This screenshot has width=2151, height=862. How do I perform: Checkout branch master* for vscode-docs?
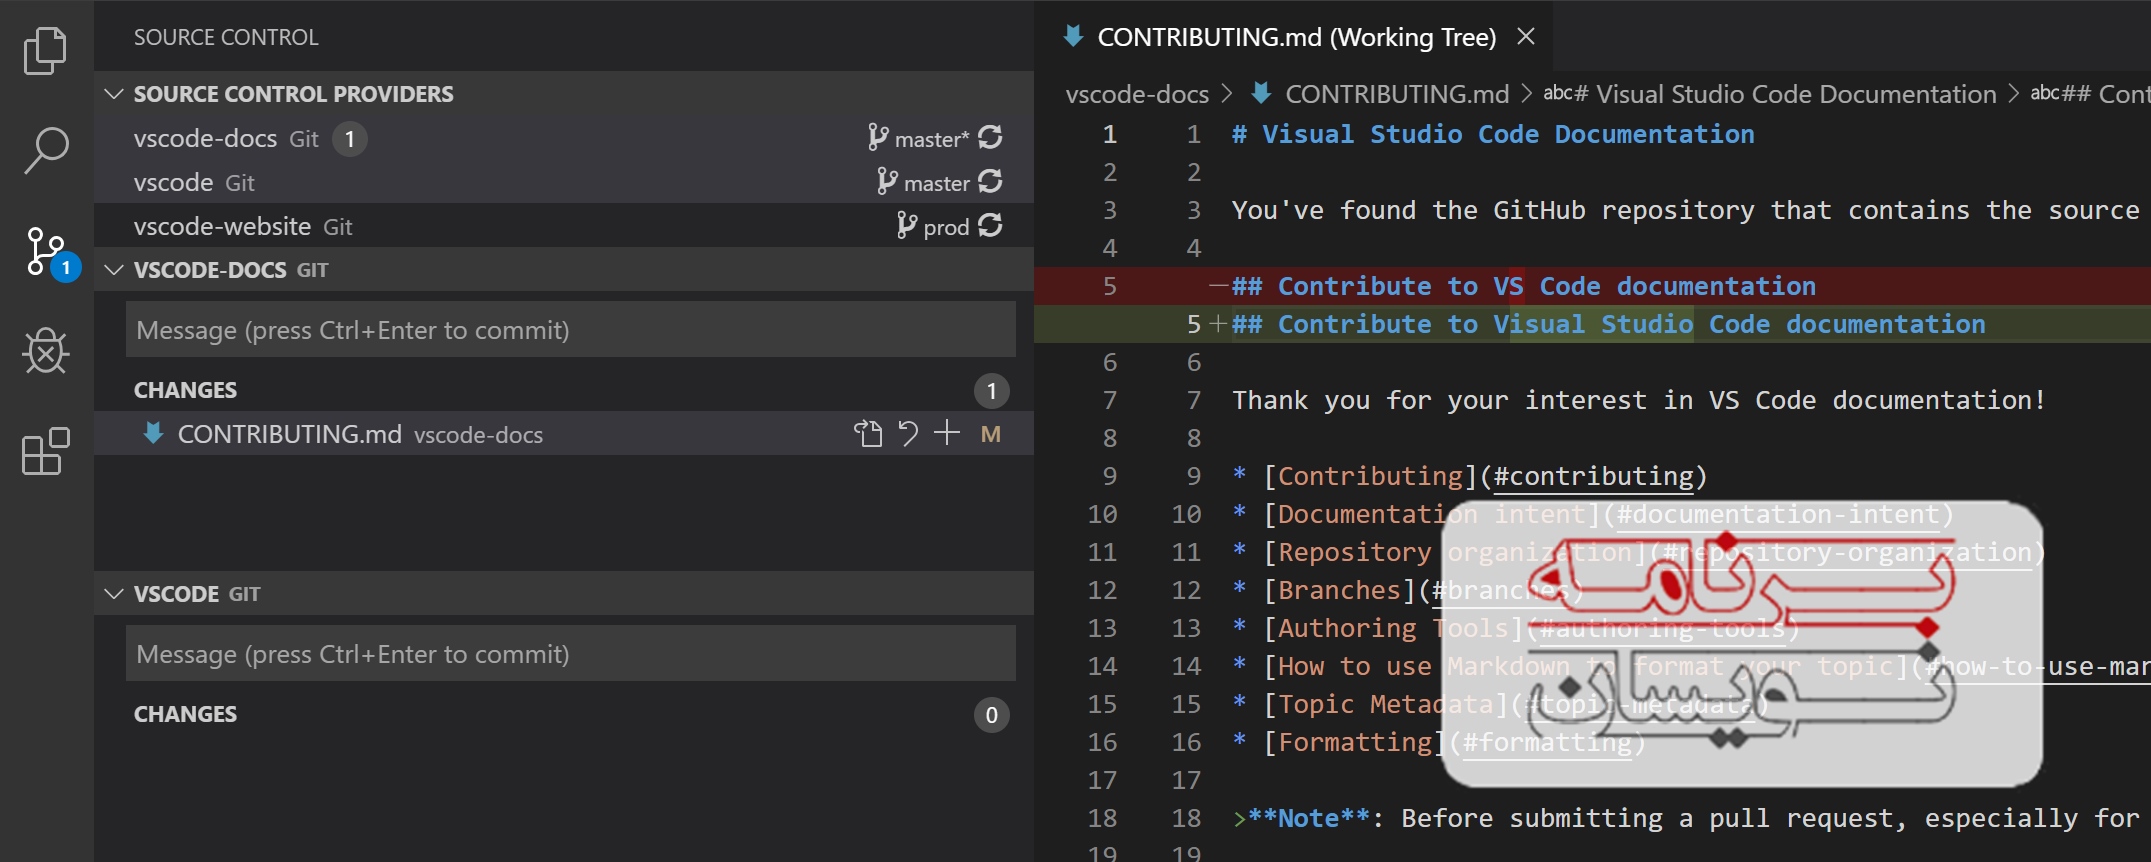919,139
